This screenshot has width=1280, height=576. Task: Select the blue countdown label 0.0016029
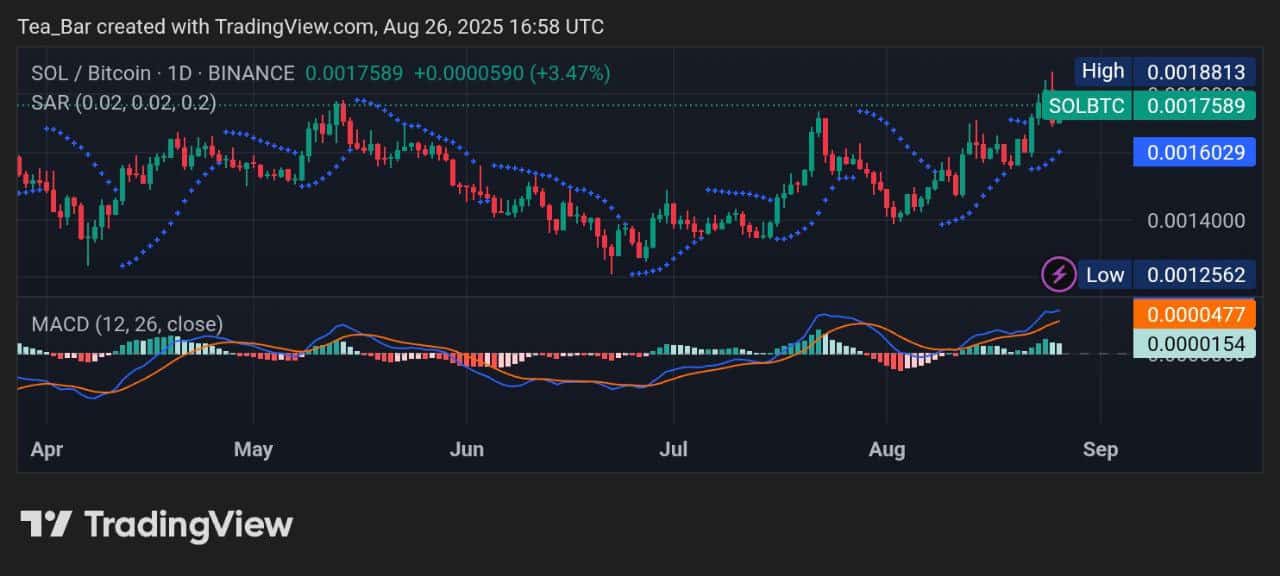[x=1194, y=151]
